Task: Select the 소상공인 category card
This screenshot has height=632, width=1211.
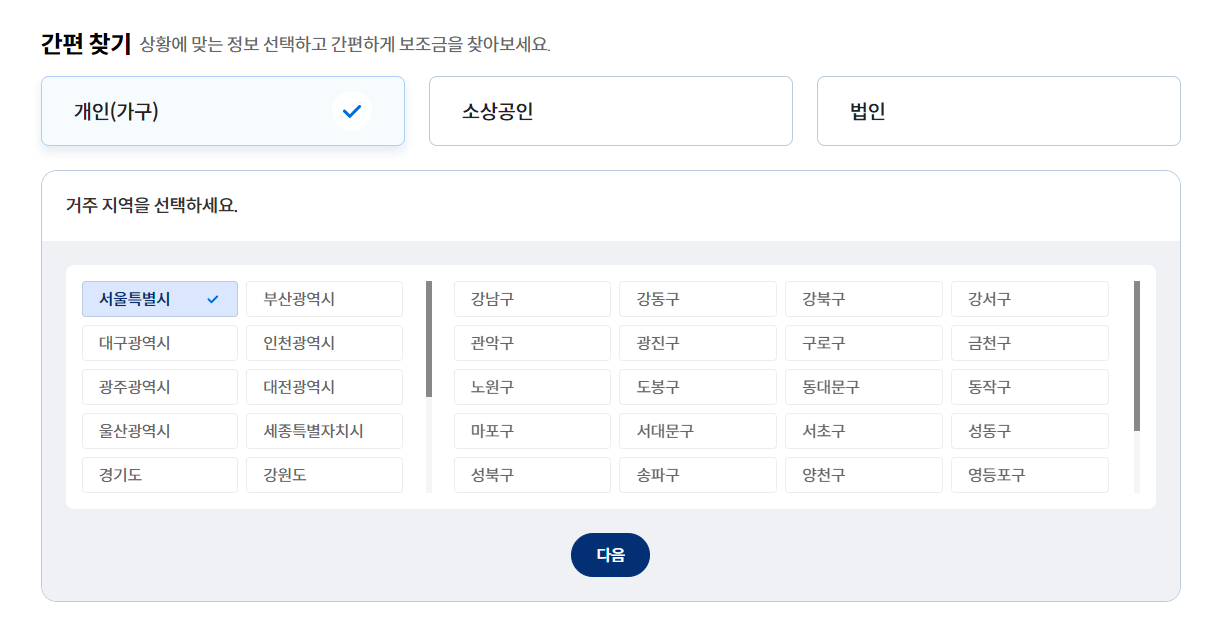Action: 610,111
